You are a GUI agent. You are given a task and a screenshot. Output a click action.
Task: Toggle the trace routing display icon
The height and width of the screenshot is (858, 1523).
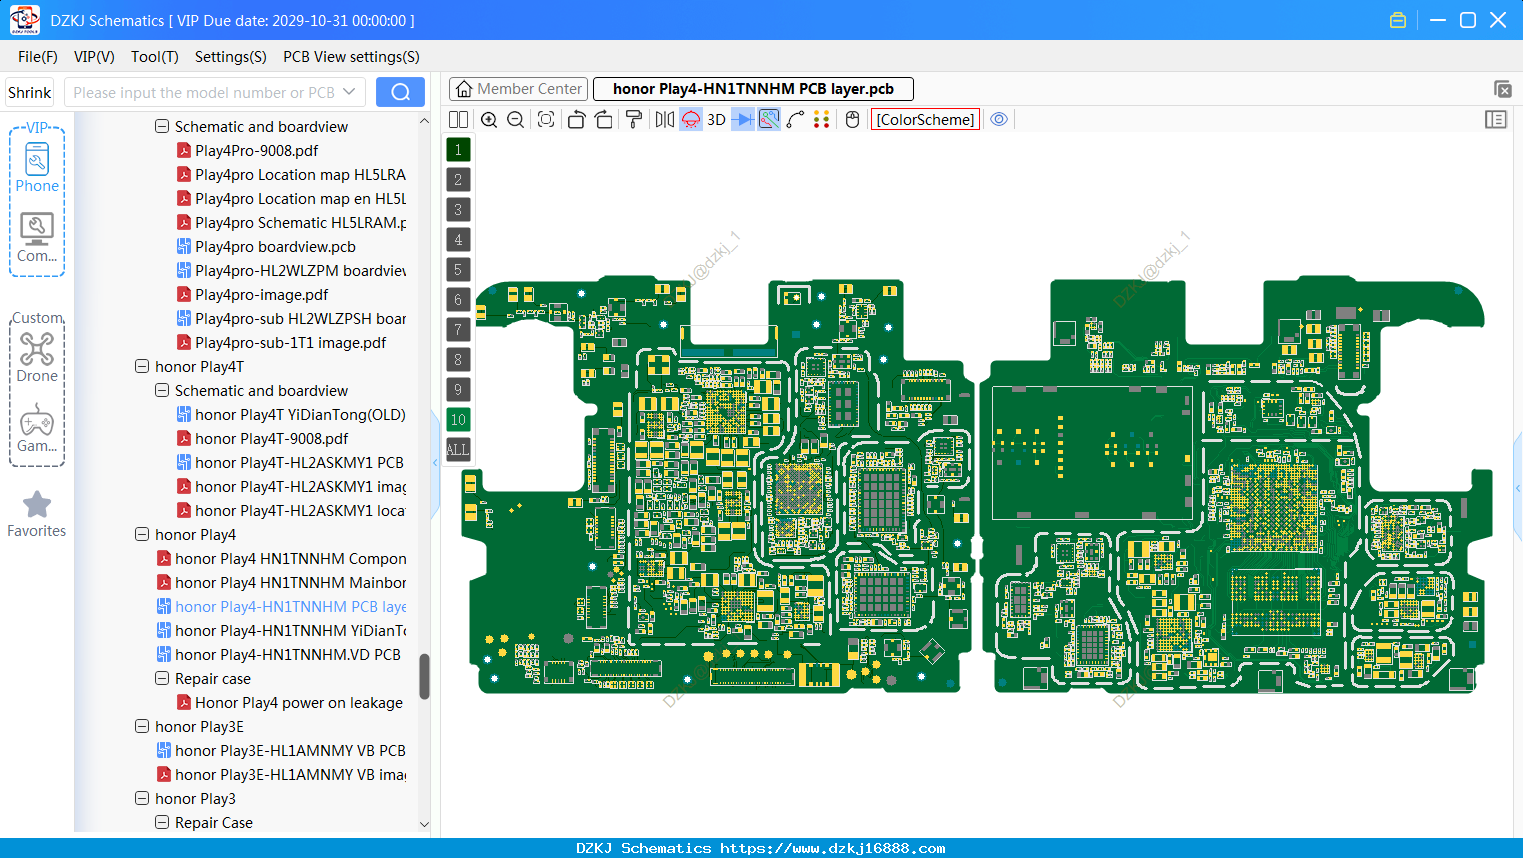click(x=769, y=119)
